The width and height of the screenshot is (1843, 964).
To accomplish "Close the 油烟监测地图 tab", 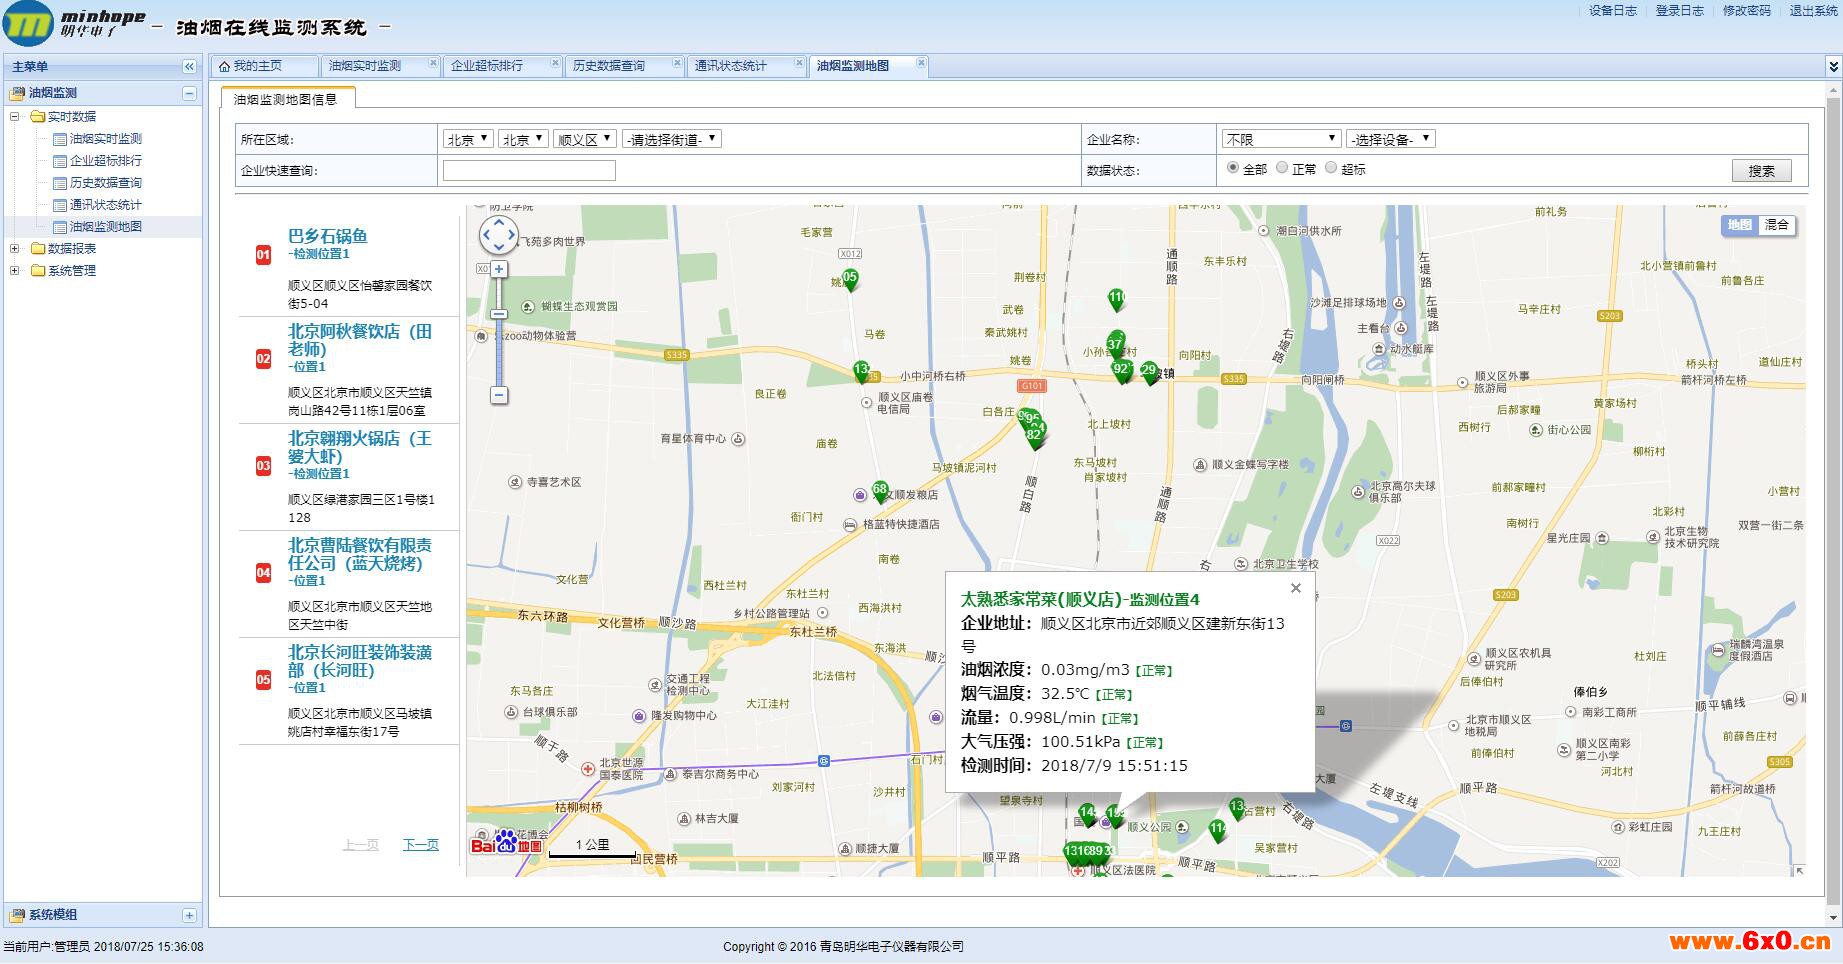I will (921, 63).
